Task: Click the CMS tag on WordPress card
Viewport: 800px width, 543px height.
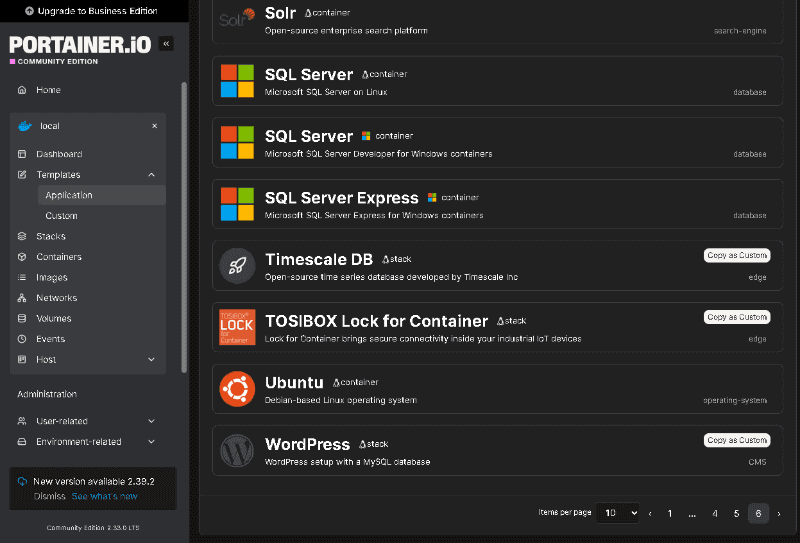Action: point(757,462)
